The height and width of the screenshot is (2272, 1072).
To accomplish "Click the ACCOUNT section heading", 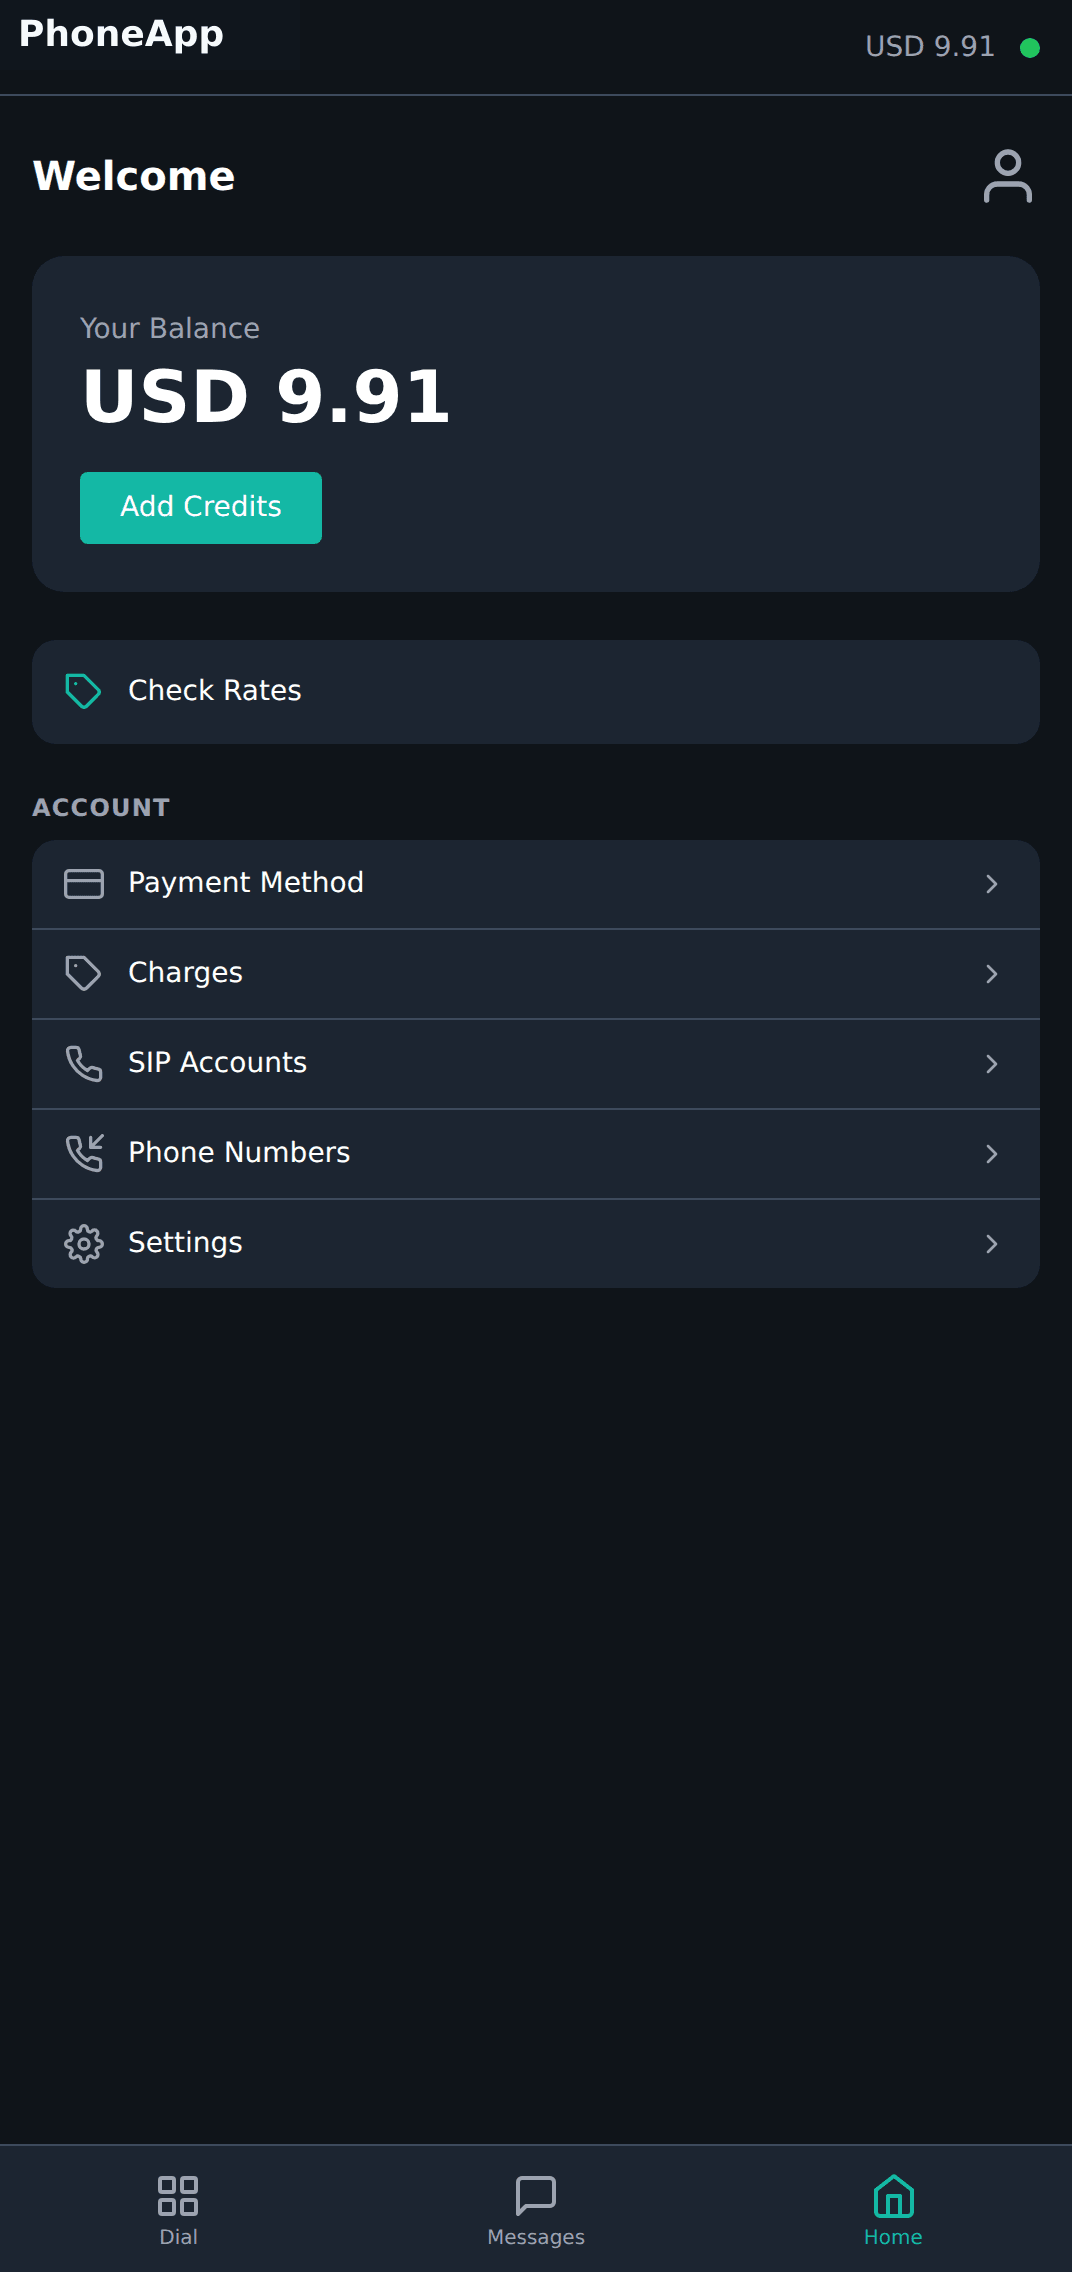I will point(101,807).
